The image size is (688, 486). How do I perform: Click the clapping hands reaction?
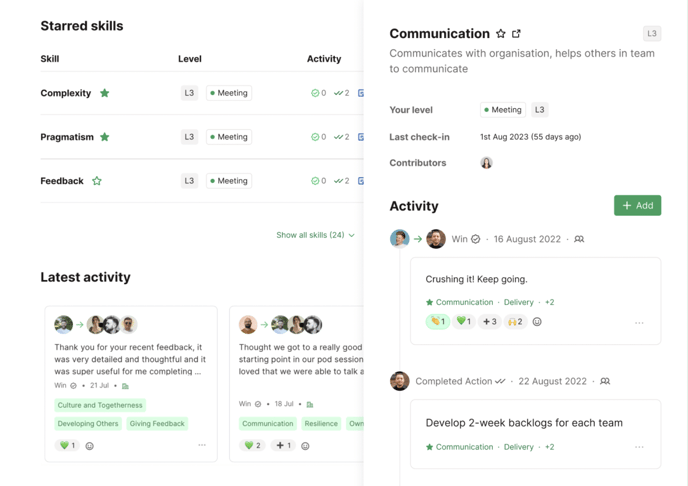pos(437,322)
